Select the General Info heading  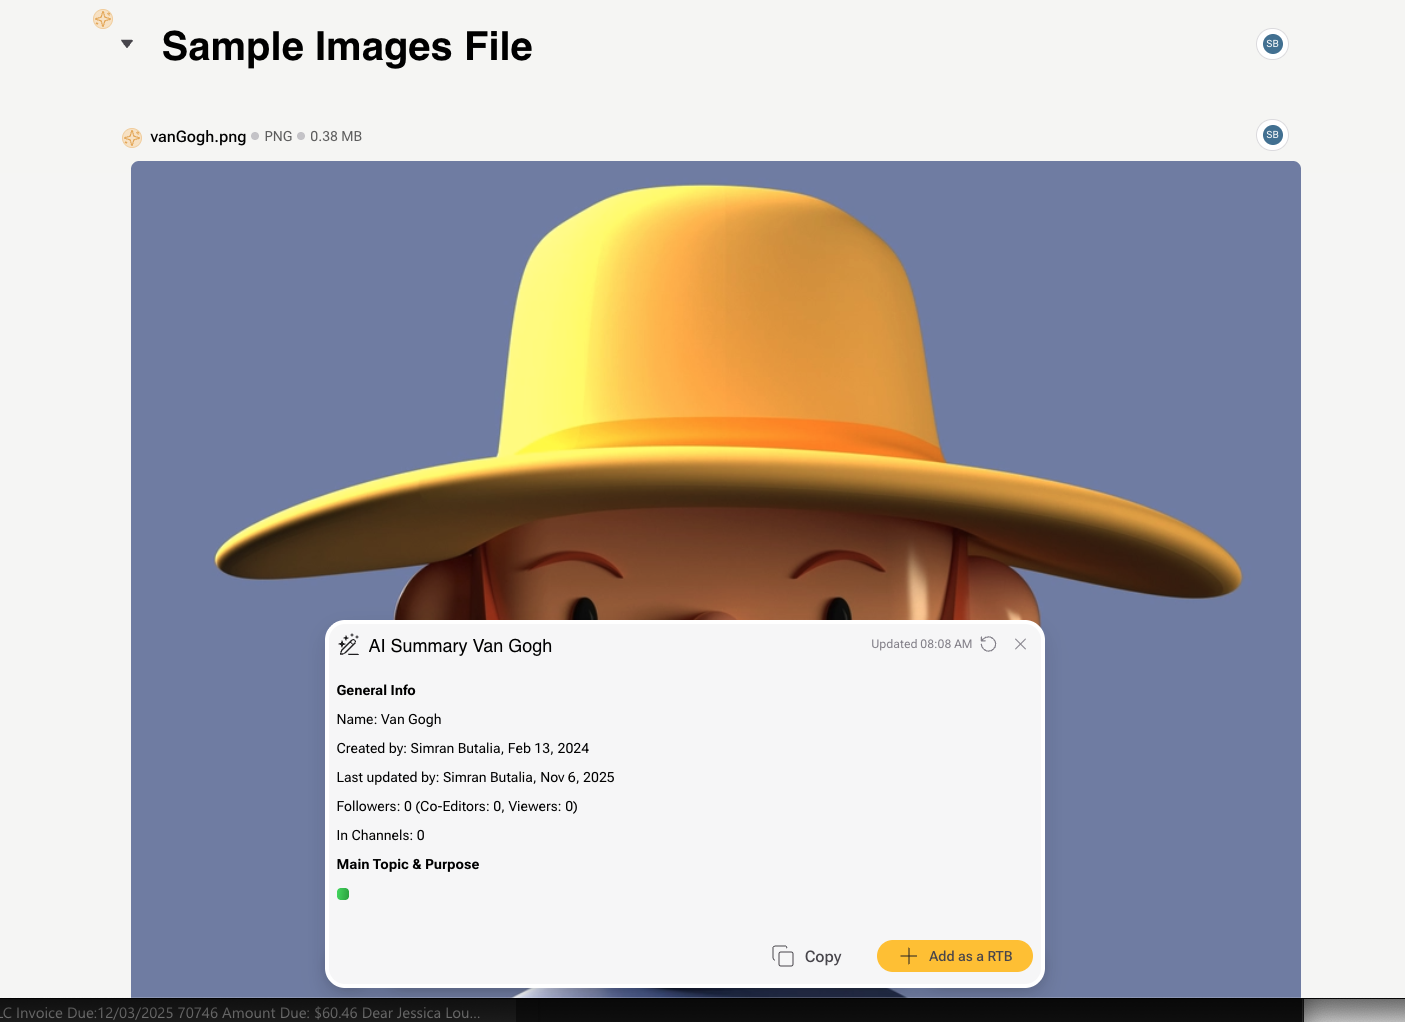376,690
